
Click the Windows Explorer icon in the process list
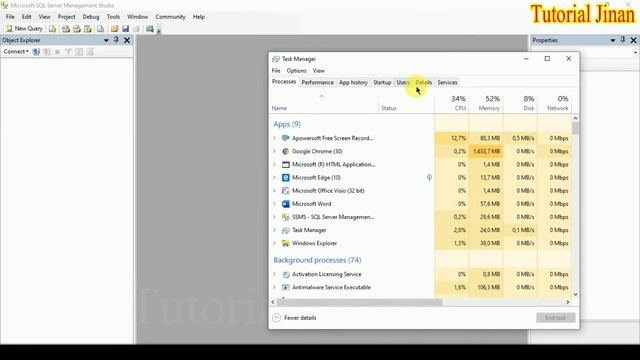(x=286, y=243)
